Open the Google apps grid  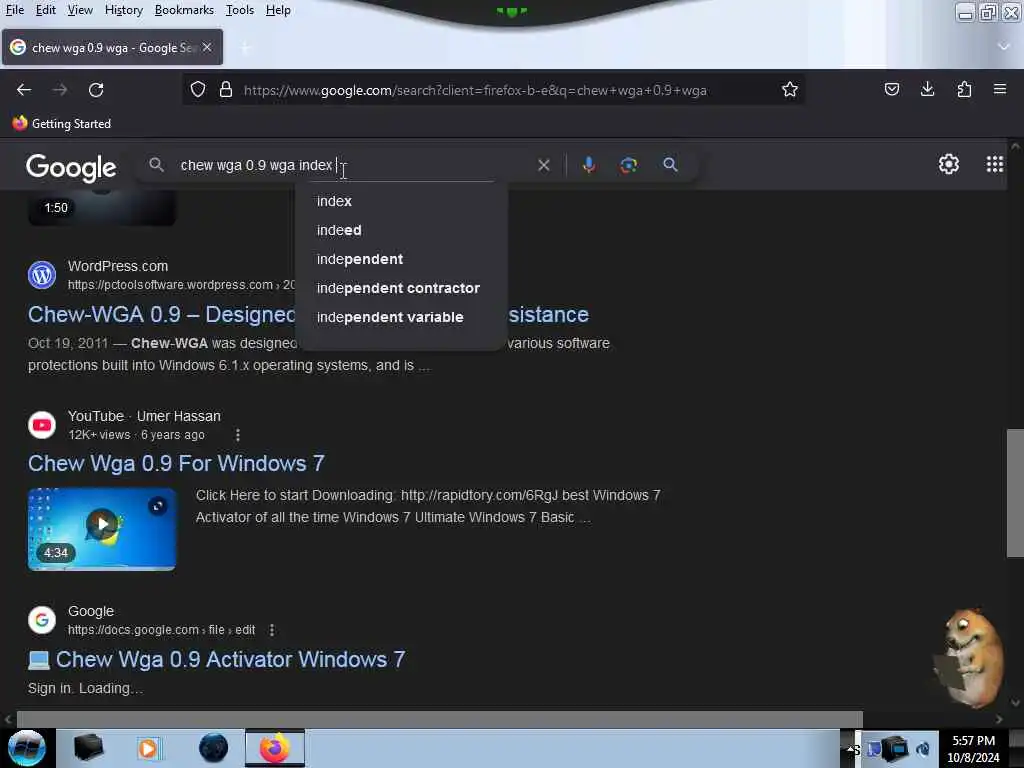[x=994, y=164]
